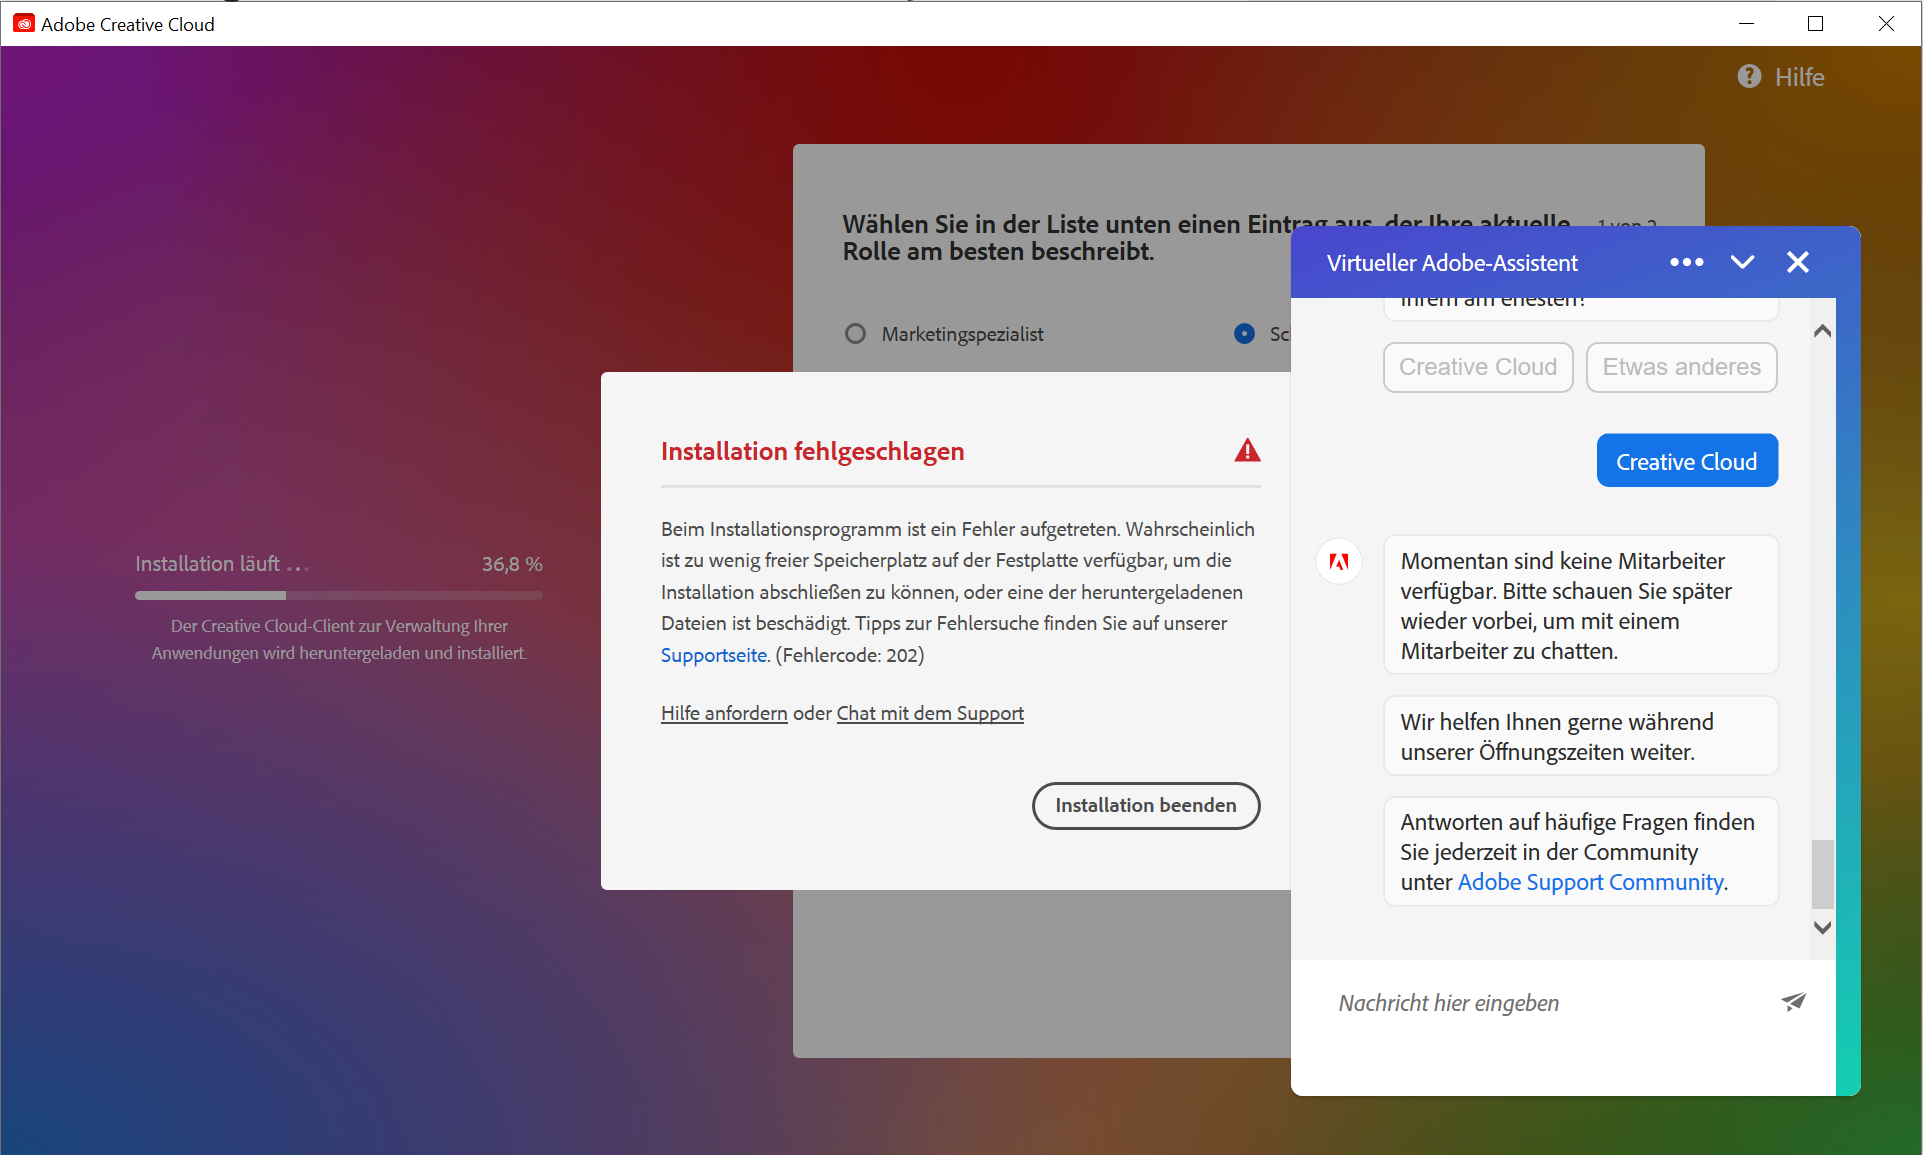Click the red warning triangle icon

[1247, 451]
